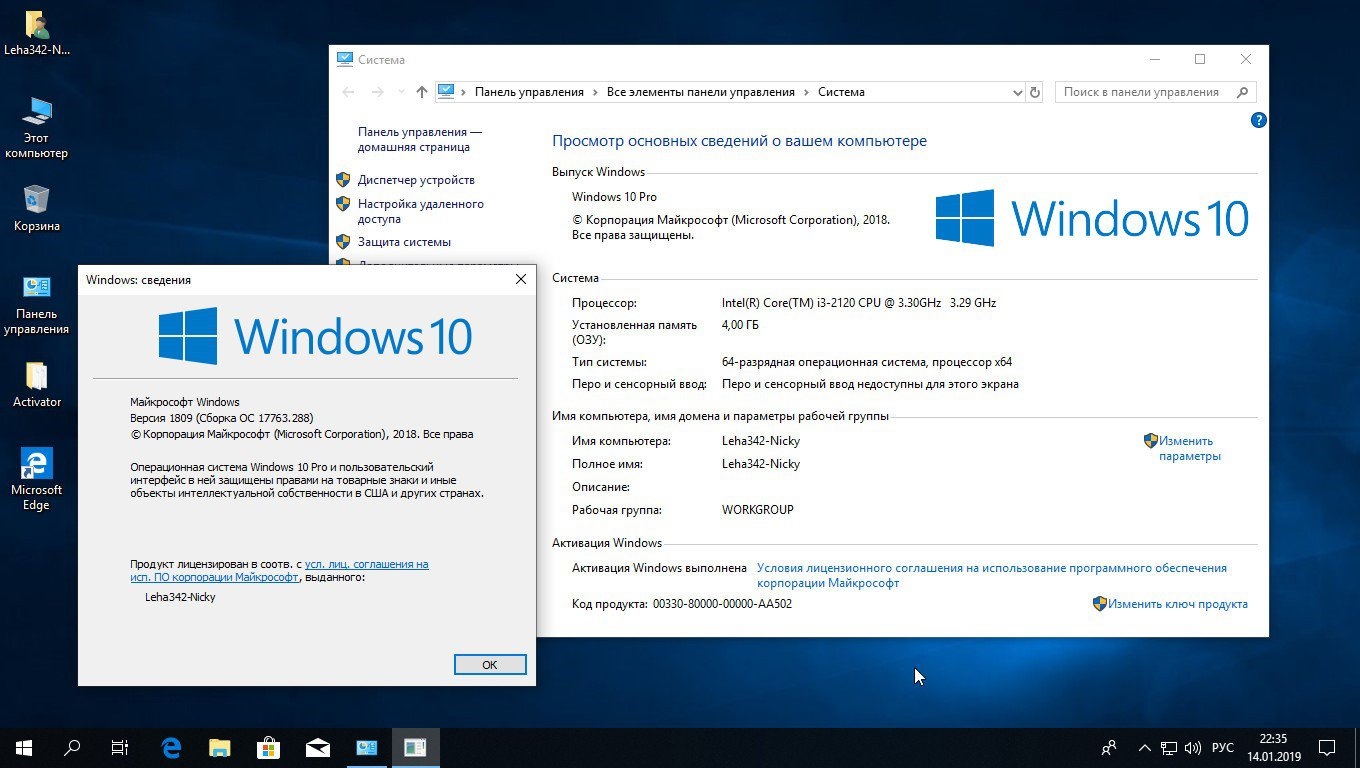Image resolution: width=1360 pixels, height=768 pixels.
Task: Refresh the Система window
Action: (x=1035, y=92)
